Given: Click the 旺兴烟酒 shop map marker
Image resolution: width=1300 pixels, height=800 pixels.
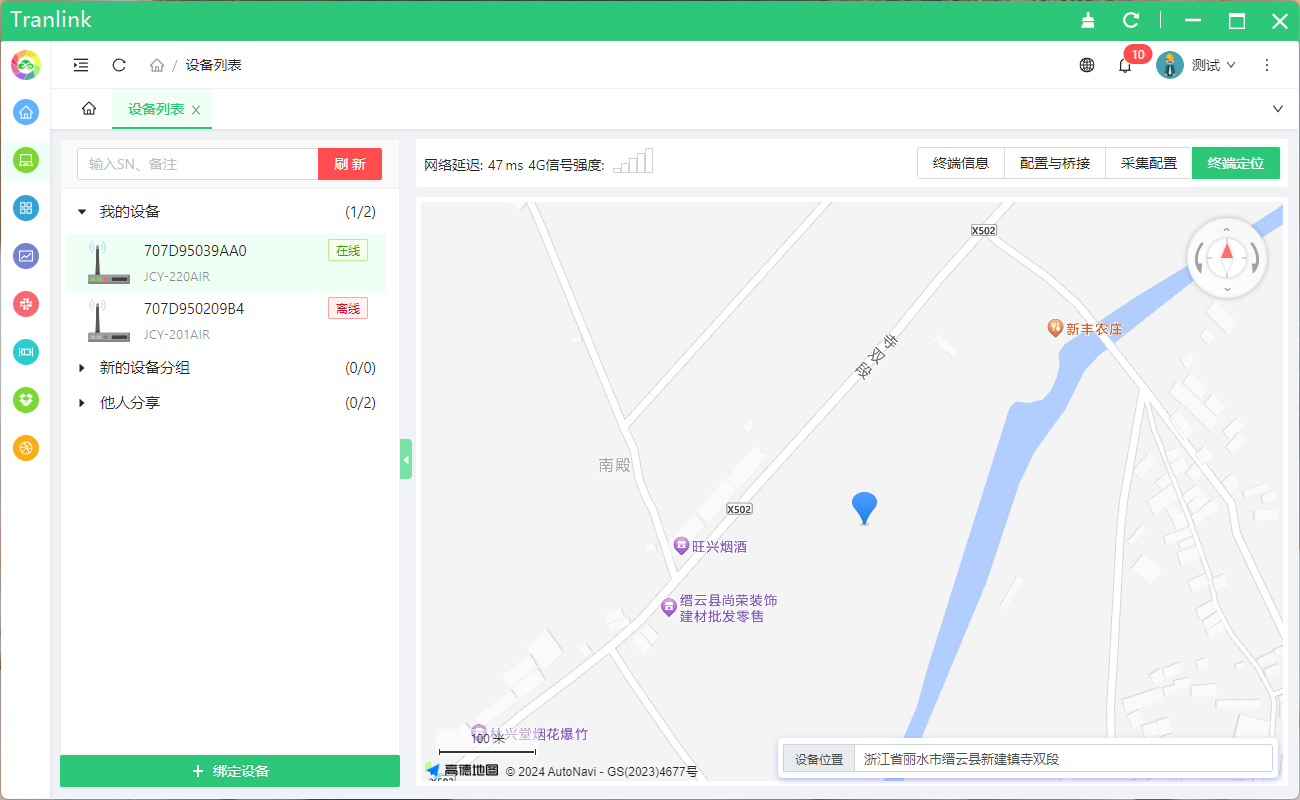Looking at the screenshot, I should point(681,546).
